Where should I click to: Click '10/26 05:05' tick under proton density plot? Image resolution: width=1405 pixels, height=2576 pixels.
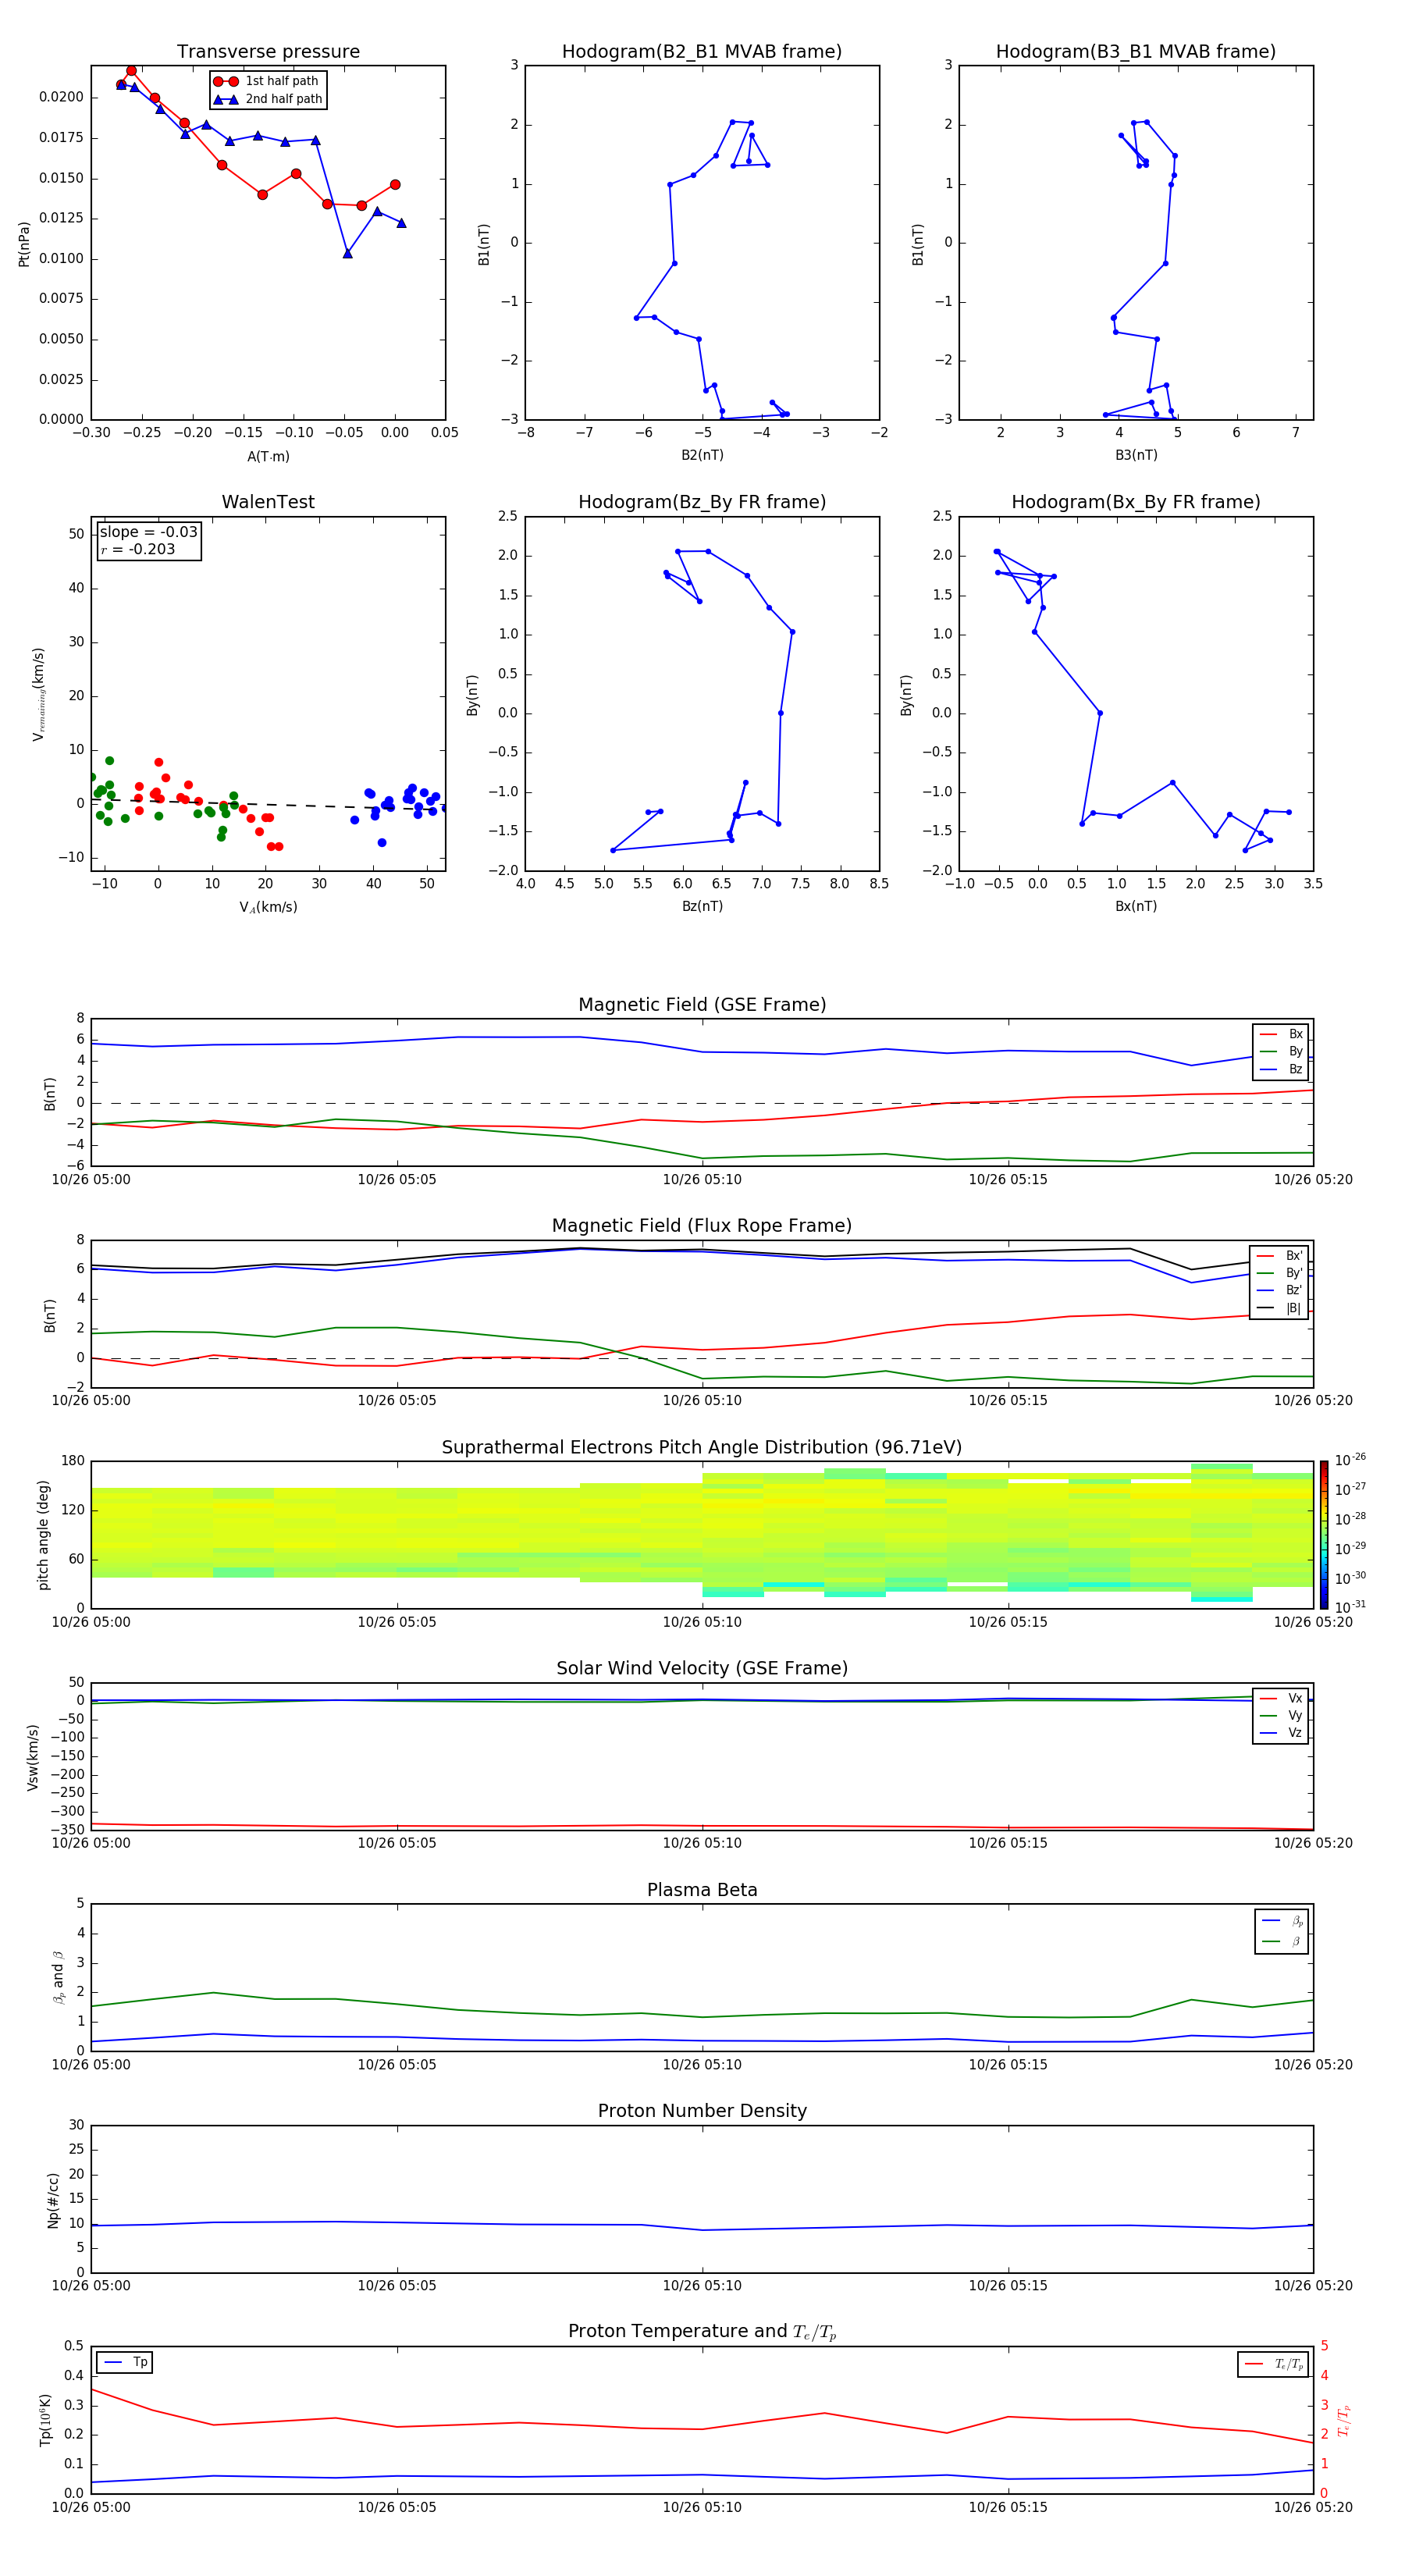pos(397,2285)
